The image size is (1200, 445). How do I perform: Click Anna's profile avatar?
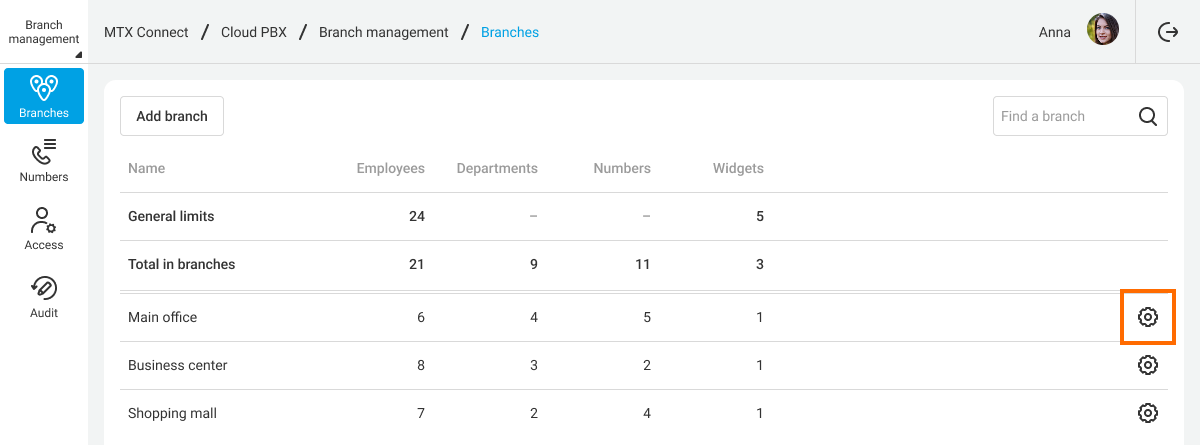coord(1102,32)
